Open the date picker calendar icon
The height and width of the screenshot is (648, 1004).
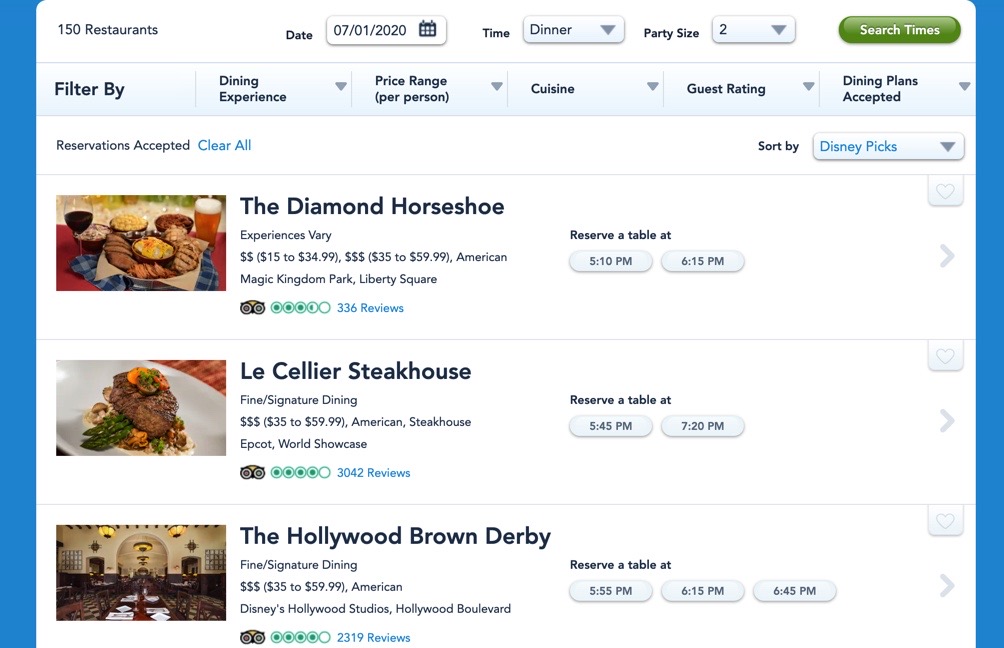[x=427, y=29]
